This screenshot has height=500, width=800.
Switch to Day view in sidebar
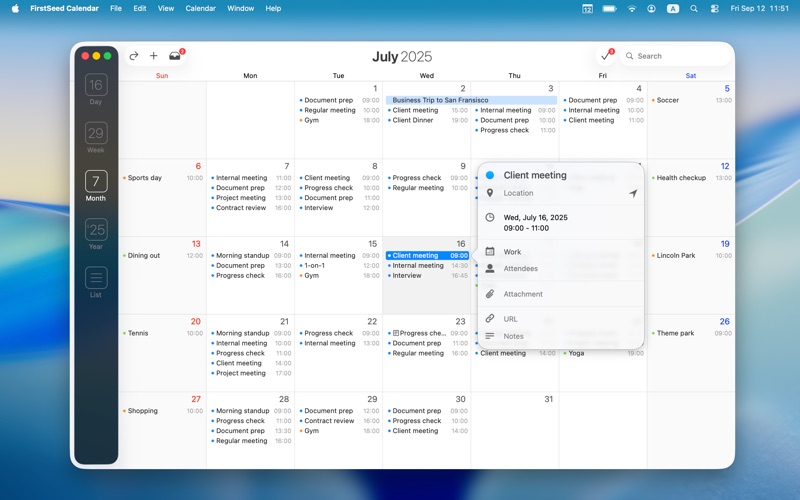tap(96, 89)
